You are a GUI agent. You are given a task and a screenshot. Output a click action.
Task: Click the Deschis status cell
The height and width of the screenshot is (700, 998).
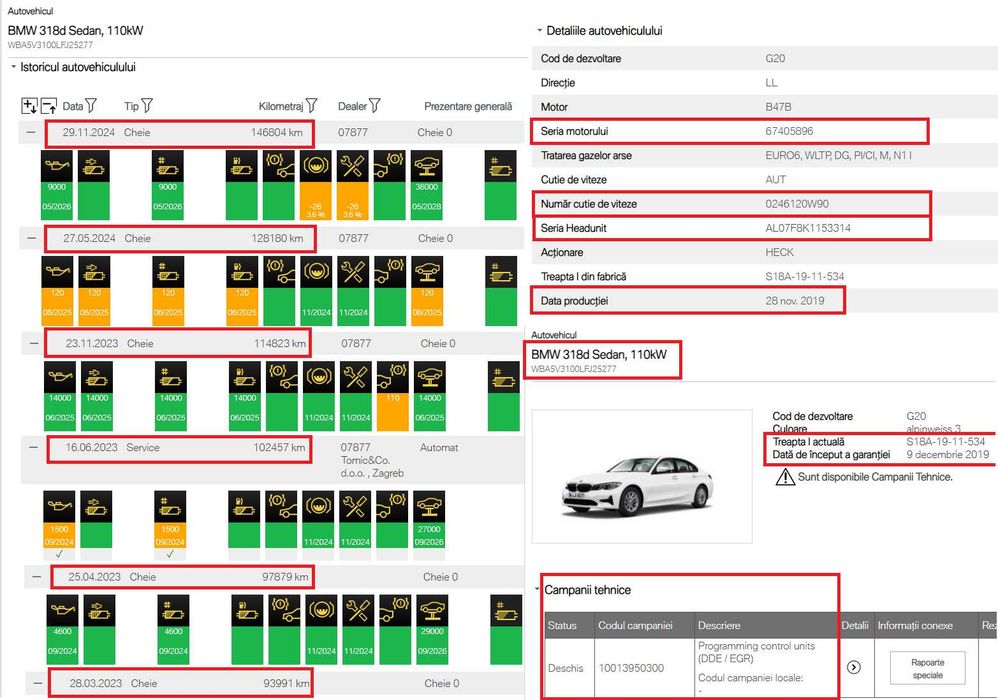(x=566, y=668)
